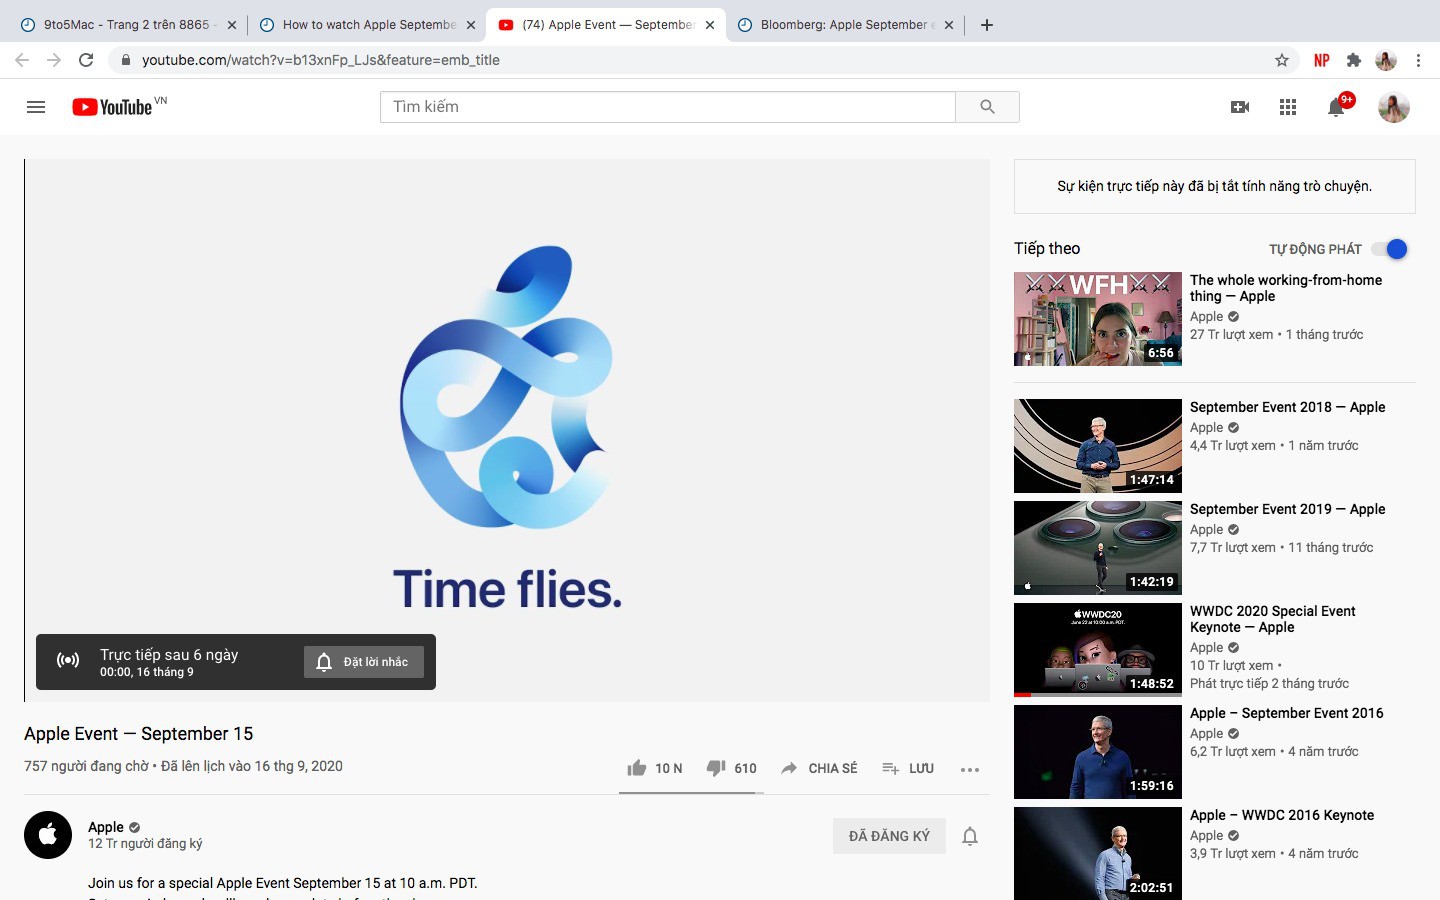Dislike the video with thumbs down
The image size is (1440, 900).
click(x=716, y=768)
